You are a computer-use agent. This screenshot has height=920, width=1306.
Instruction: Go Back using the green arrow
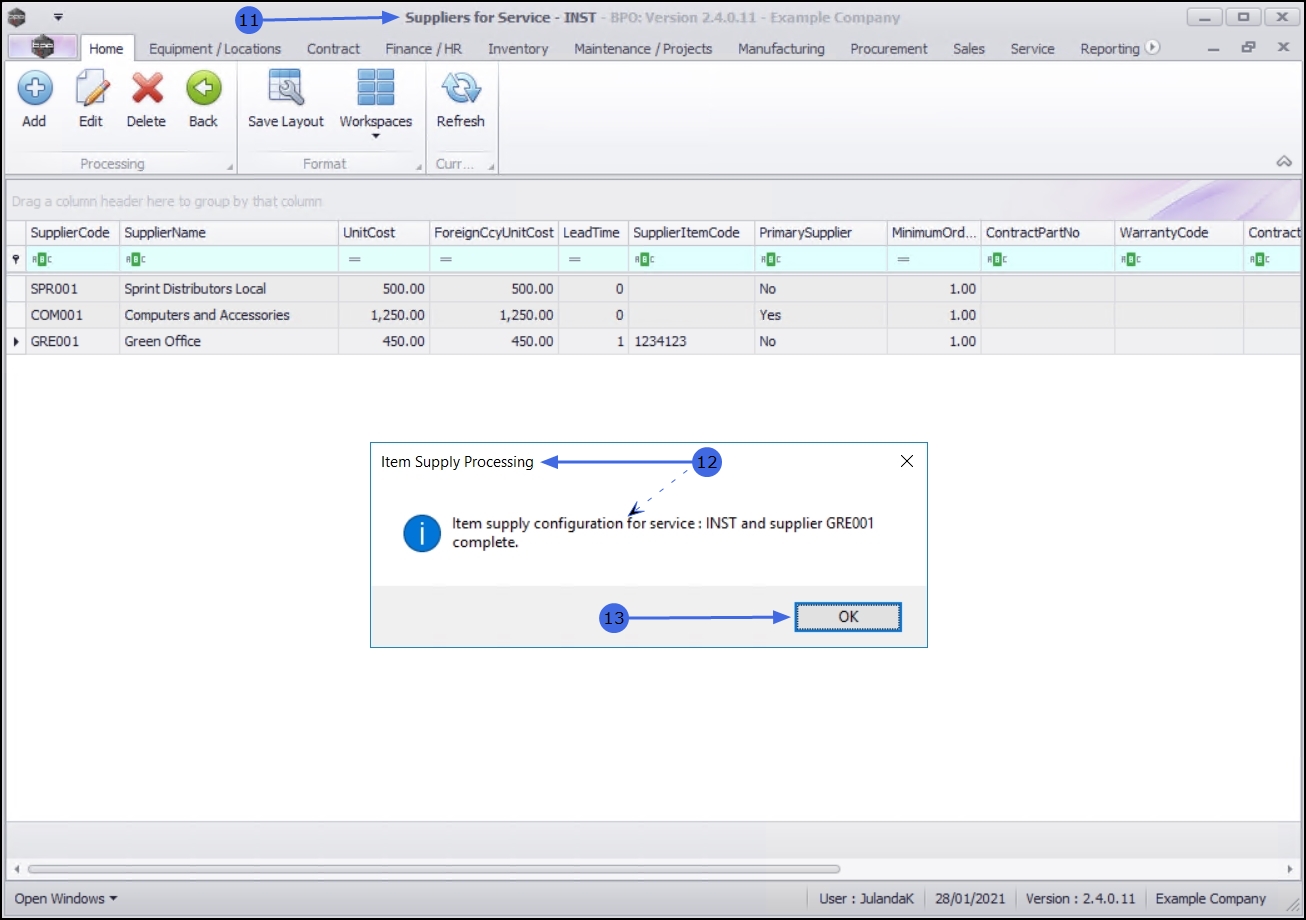[x=203, y=89]
